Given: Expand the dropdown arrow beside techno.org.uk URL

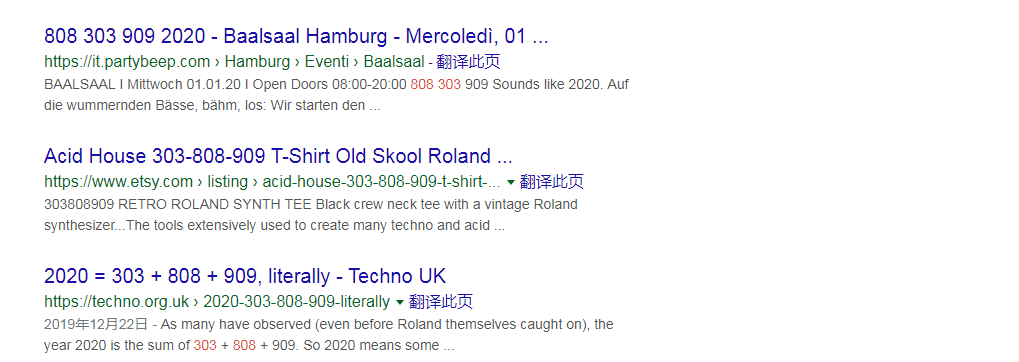Looking at the screenshot, I should tap(400, 302).
